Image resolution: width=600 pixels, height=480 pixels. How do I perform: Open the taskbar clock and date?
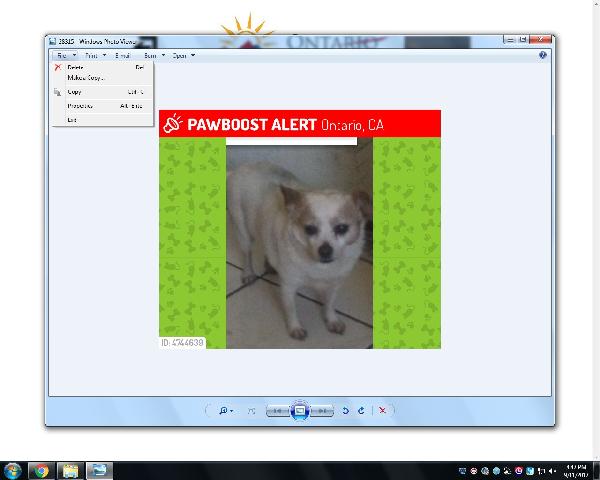point(576,471)
